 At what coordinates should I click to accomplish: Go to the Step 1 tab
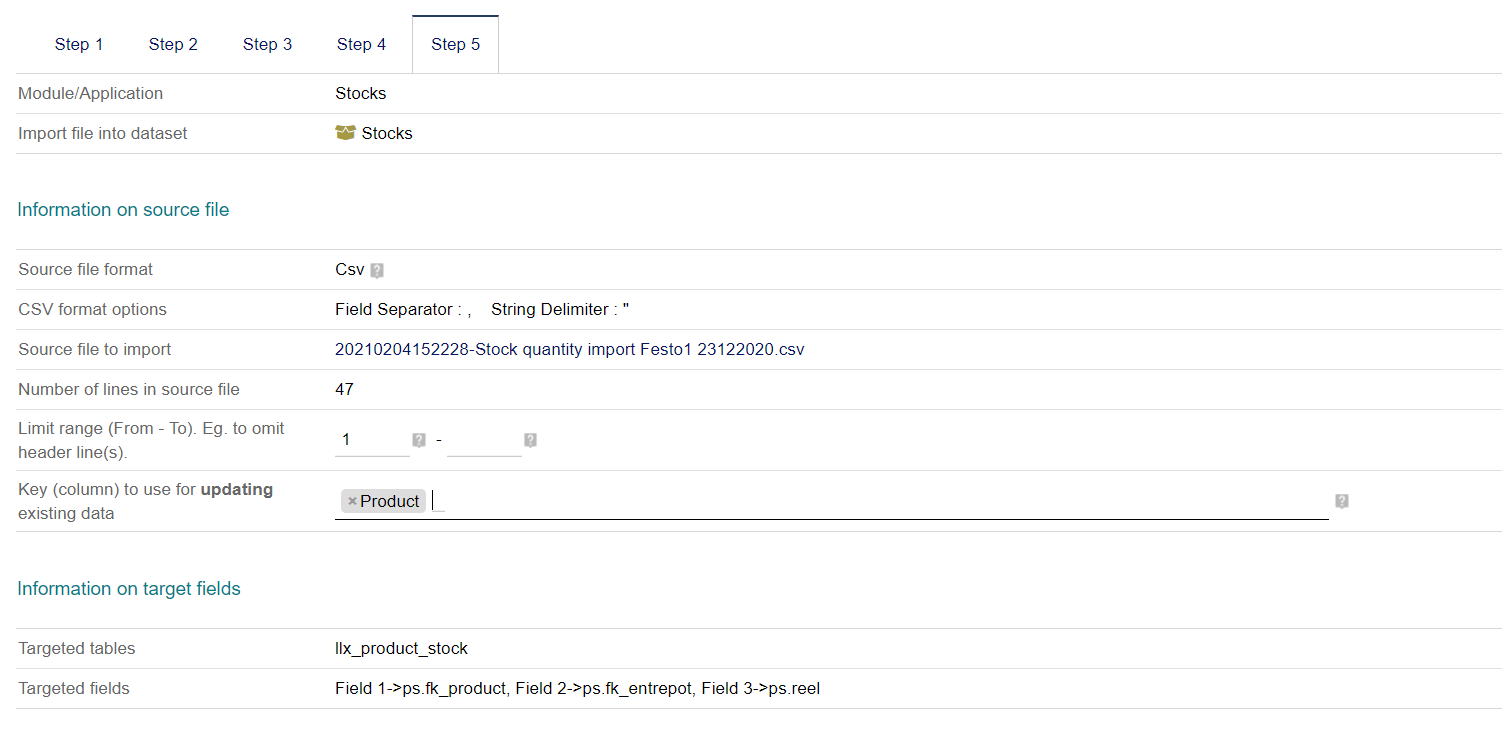[x=79, y=44]
